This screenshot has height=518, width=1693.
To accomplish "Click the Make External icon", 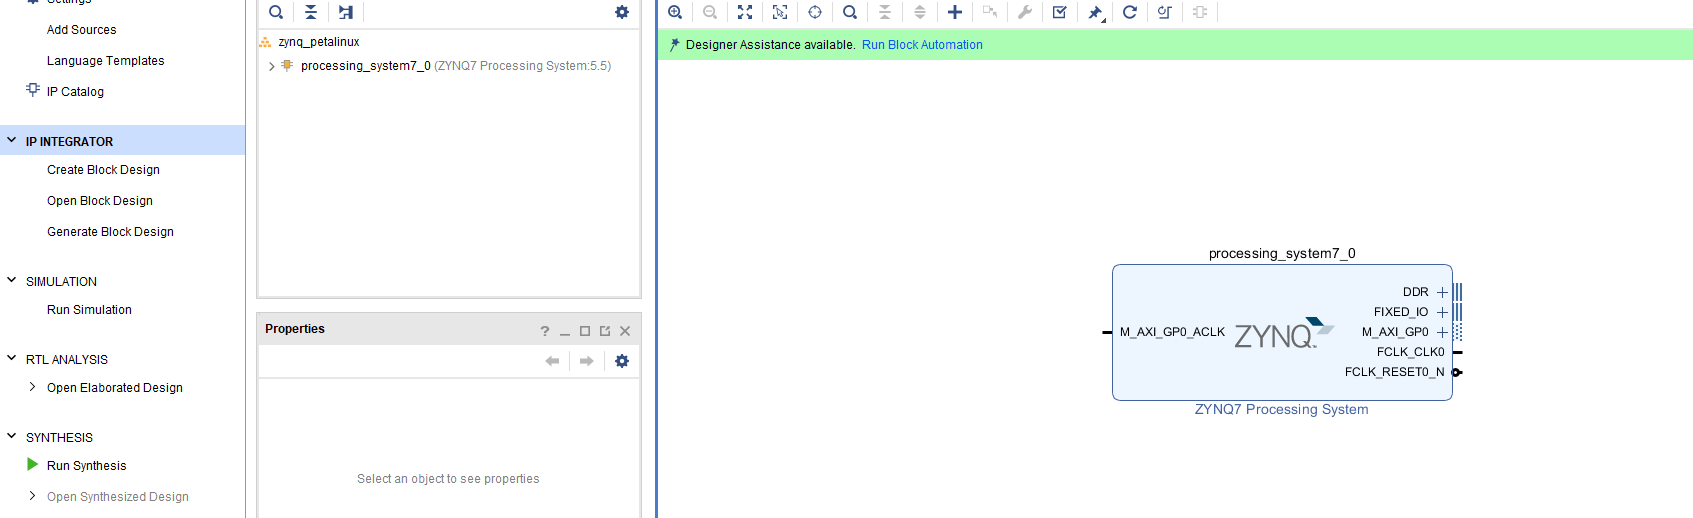I will [x=990, y=12].
